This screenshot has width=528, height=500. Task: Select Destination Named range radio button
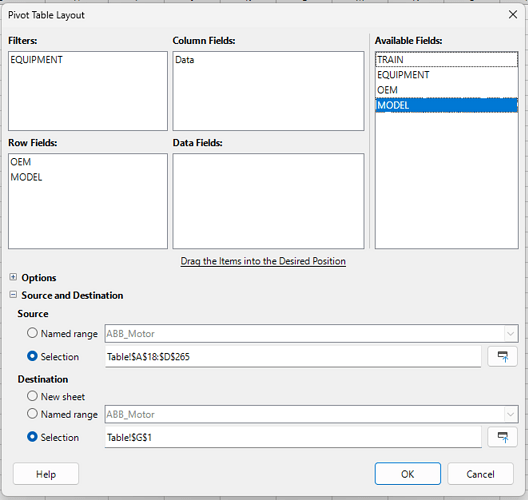(32, 413)
